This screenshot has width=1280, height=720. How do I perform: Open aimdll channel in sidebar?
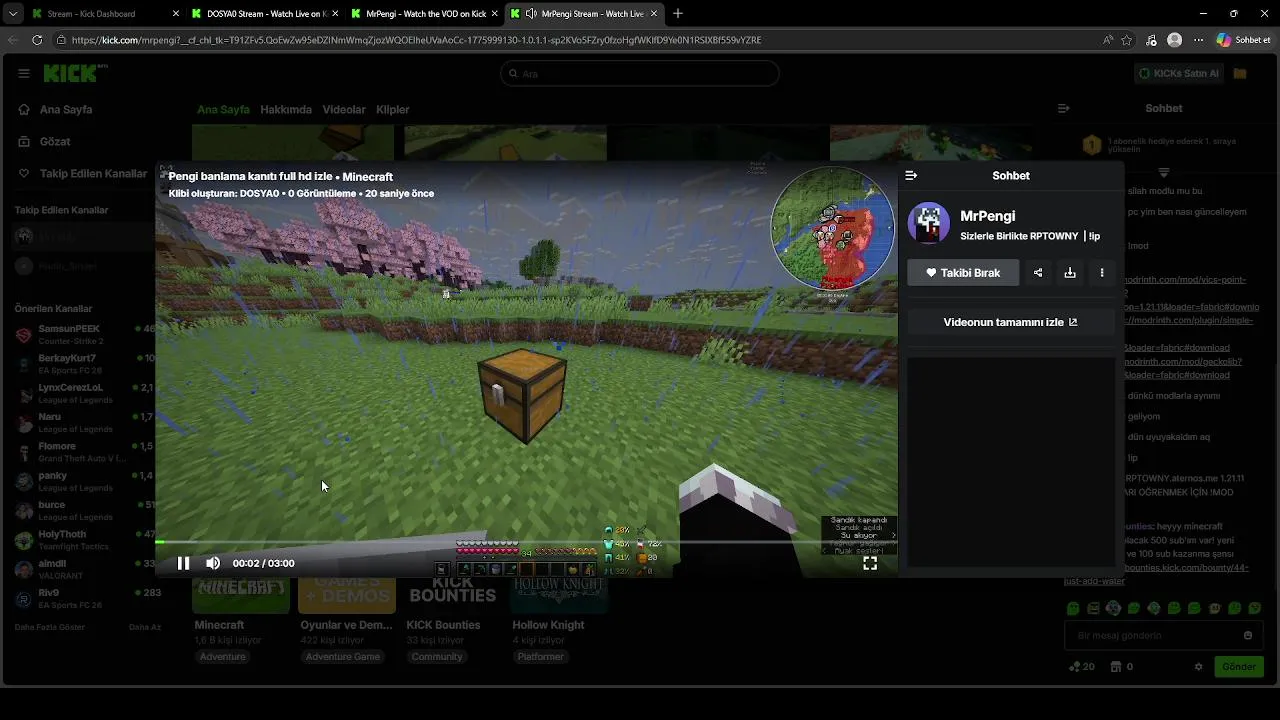click(85, 569)
